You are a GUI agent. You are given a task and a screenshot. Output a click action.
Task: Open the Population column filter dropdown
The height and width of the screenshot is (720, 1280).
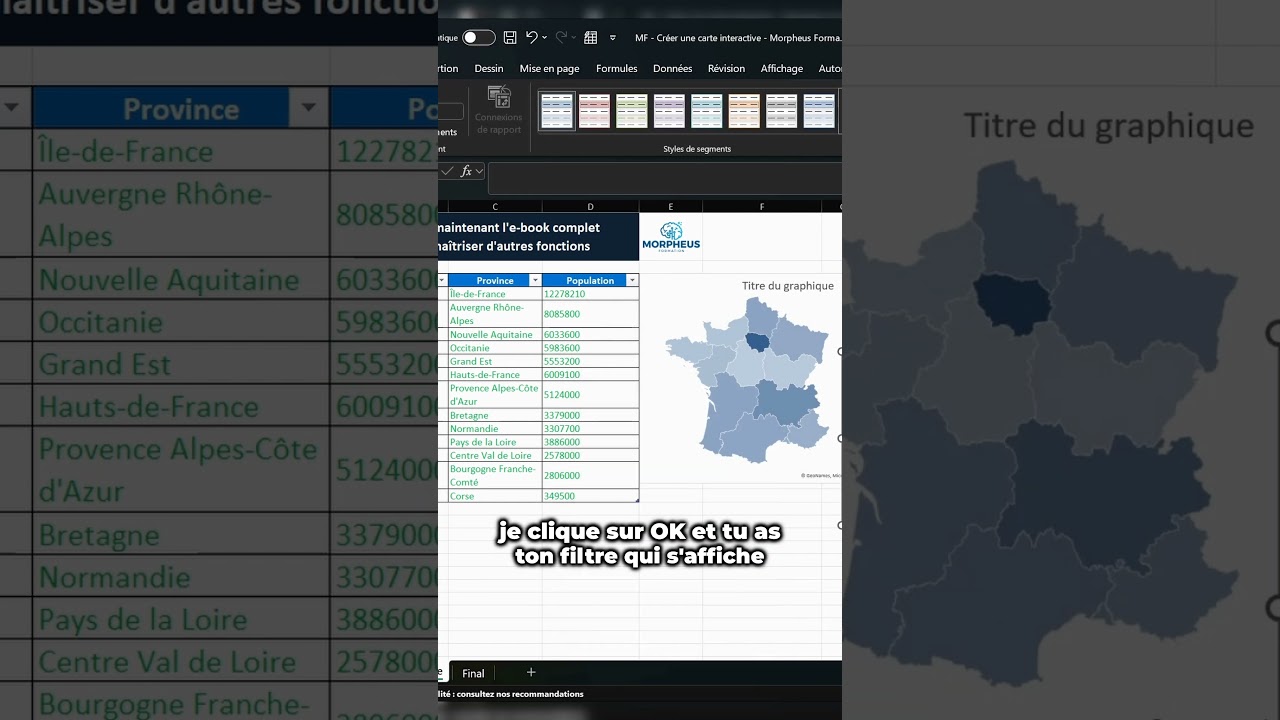click(x=632, y=280)
